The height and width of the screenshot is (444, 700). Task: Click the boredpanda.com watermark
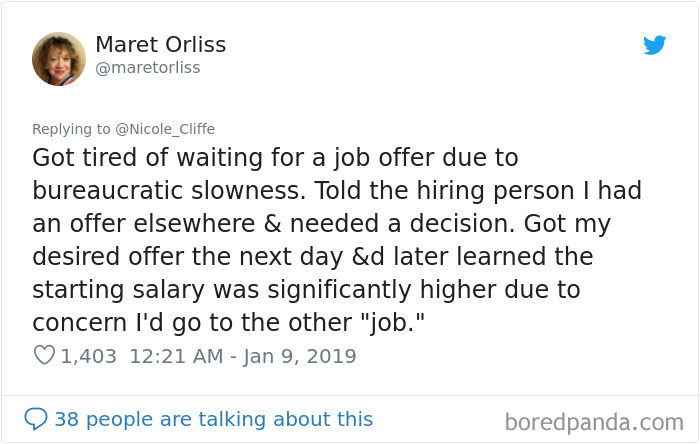coord(594,422)
